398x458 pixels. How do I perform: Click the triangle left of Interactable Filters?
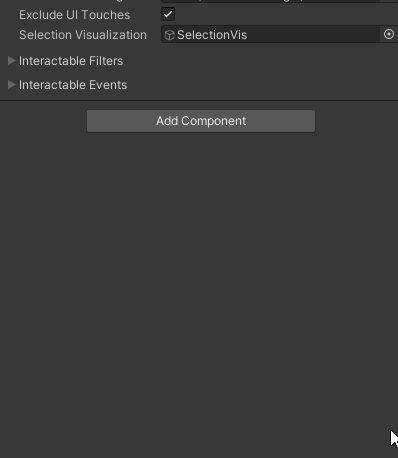[12, 61]
